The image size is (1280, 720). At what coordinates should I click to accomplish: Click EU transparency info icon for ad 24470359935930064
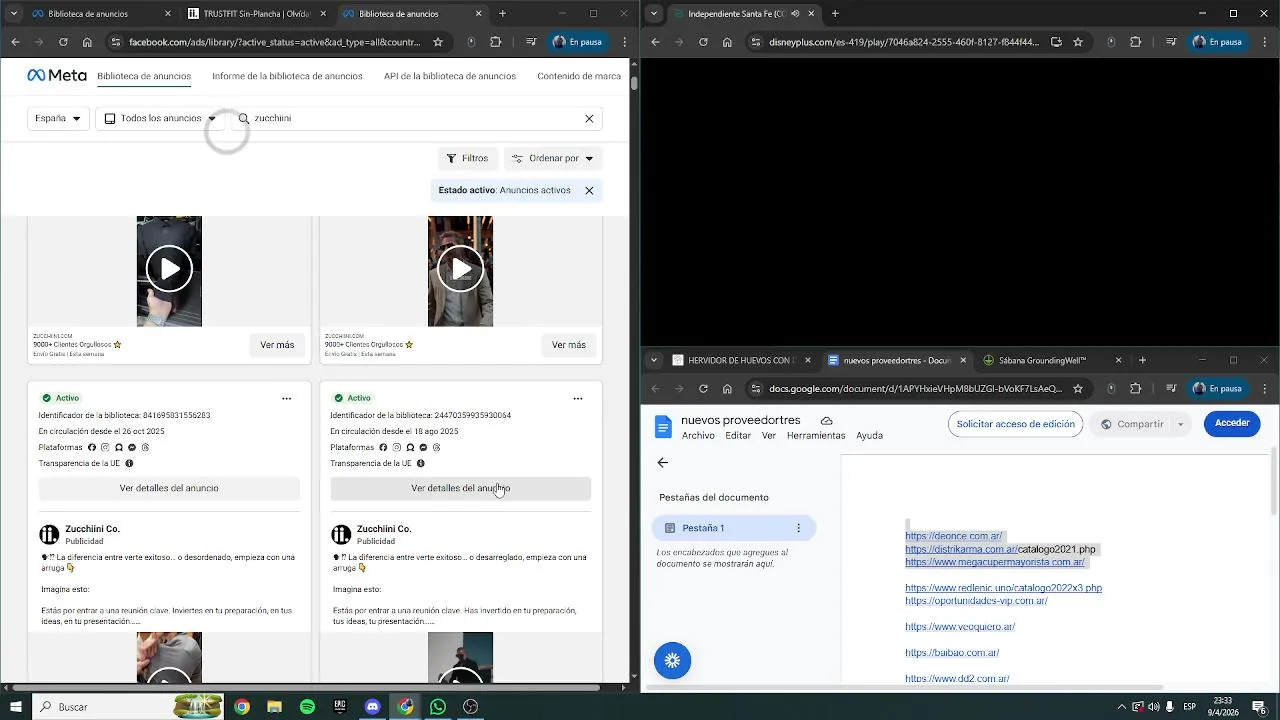pyautogui.click(x=420, y=463)
